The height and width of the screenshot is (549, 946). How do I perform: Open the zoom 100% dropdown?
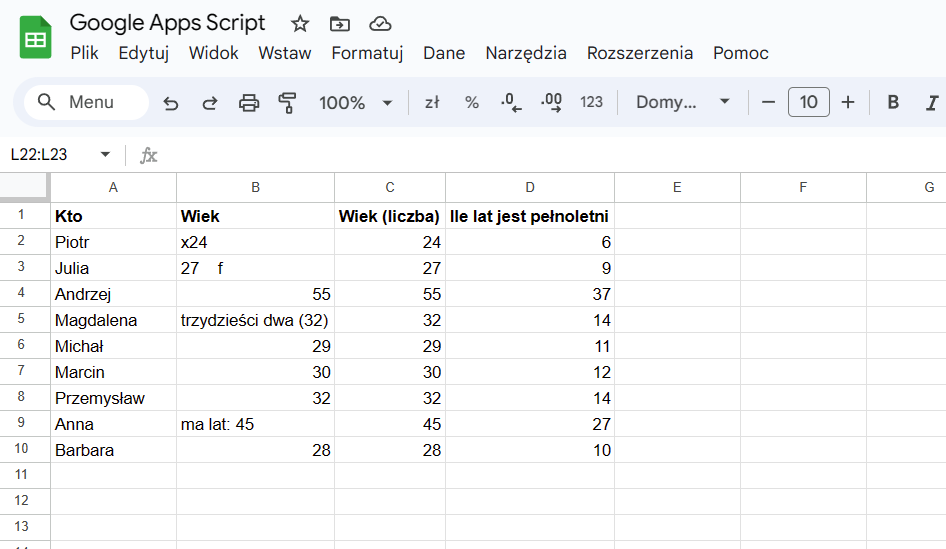point(356,103)
